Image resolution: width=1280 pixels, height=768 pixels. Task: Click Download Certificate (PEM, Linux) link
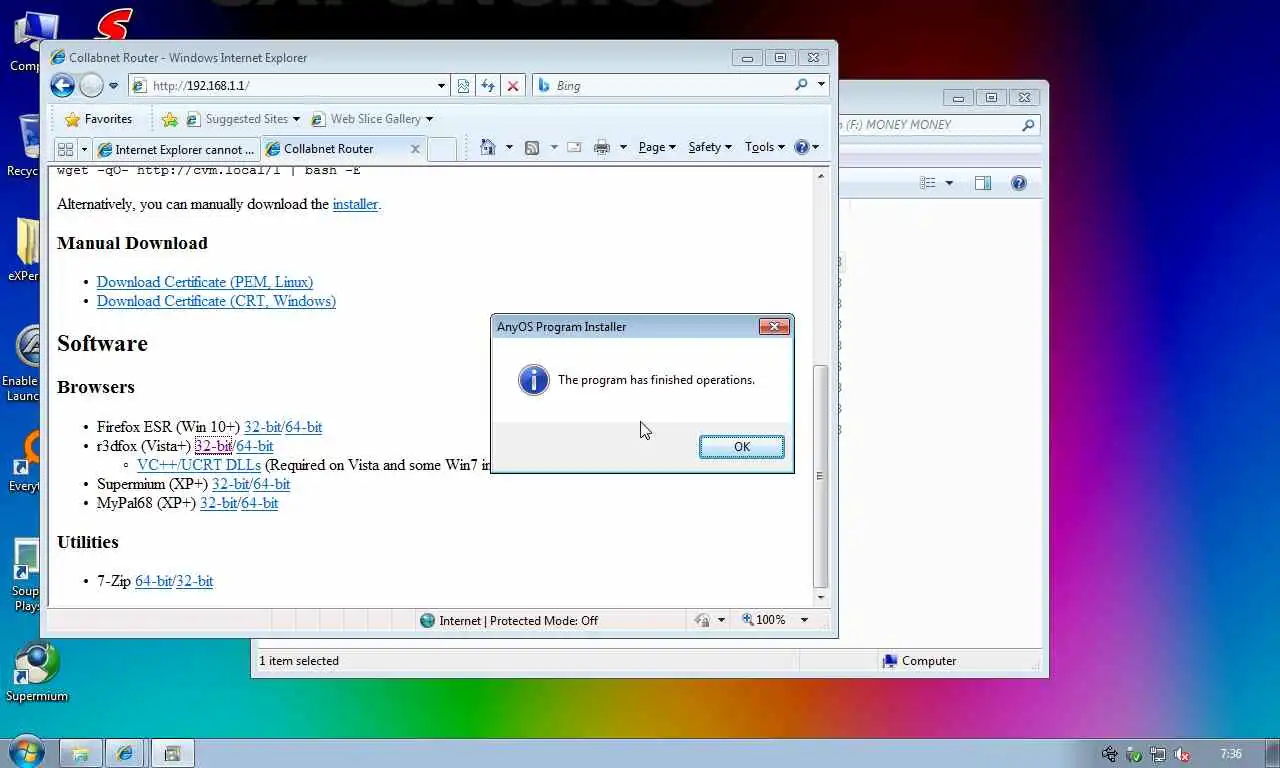[205, 282]
